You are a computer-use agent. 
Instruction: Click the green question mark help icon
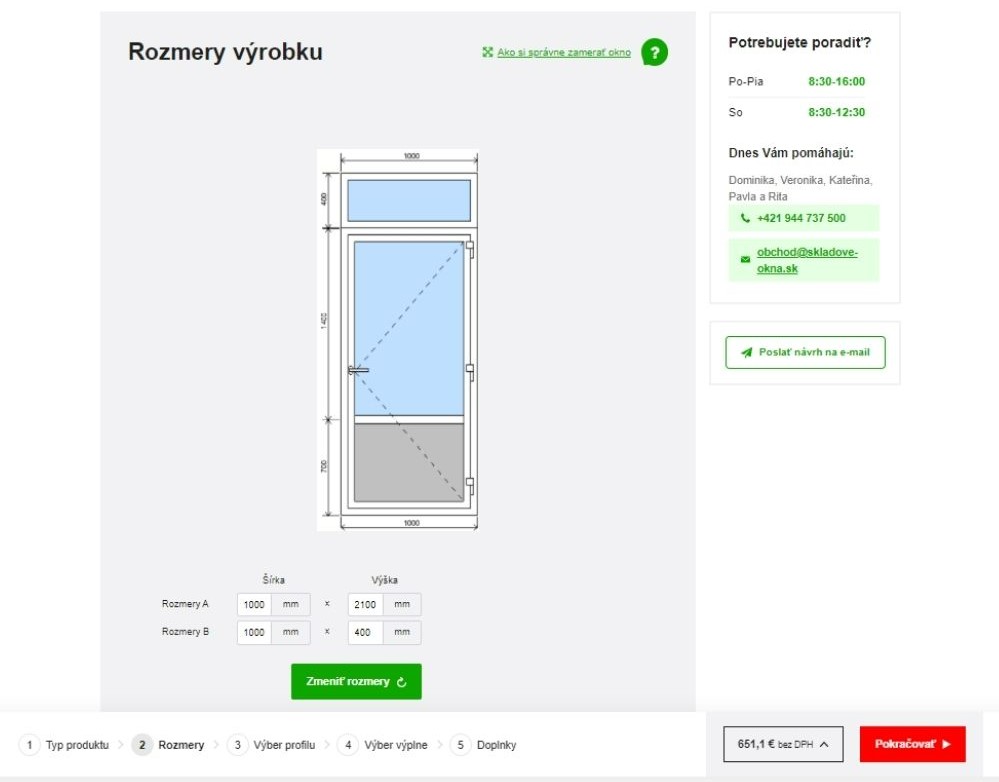coord(654,53)
